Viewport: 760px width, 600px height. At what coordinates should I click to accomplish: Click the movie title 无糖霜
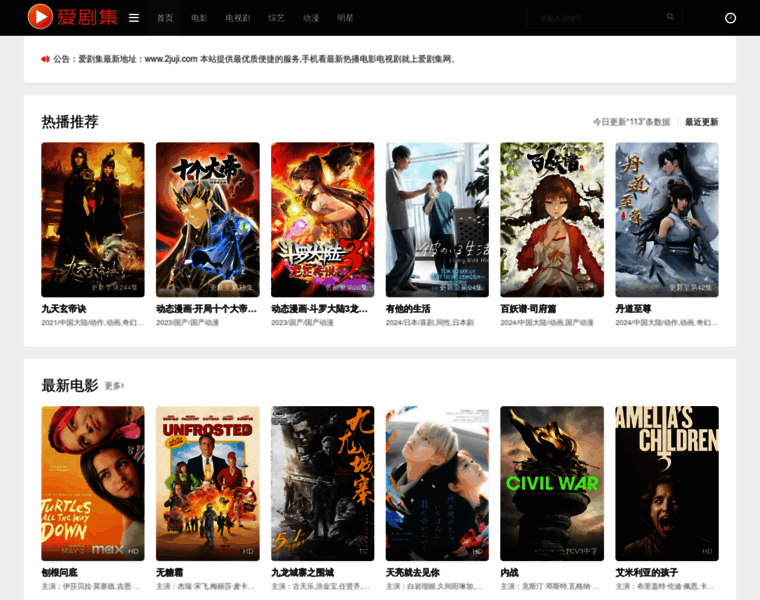click(170, 573)
